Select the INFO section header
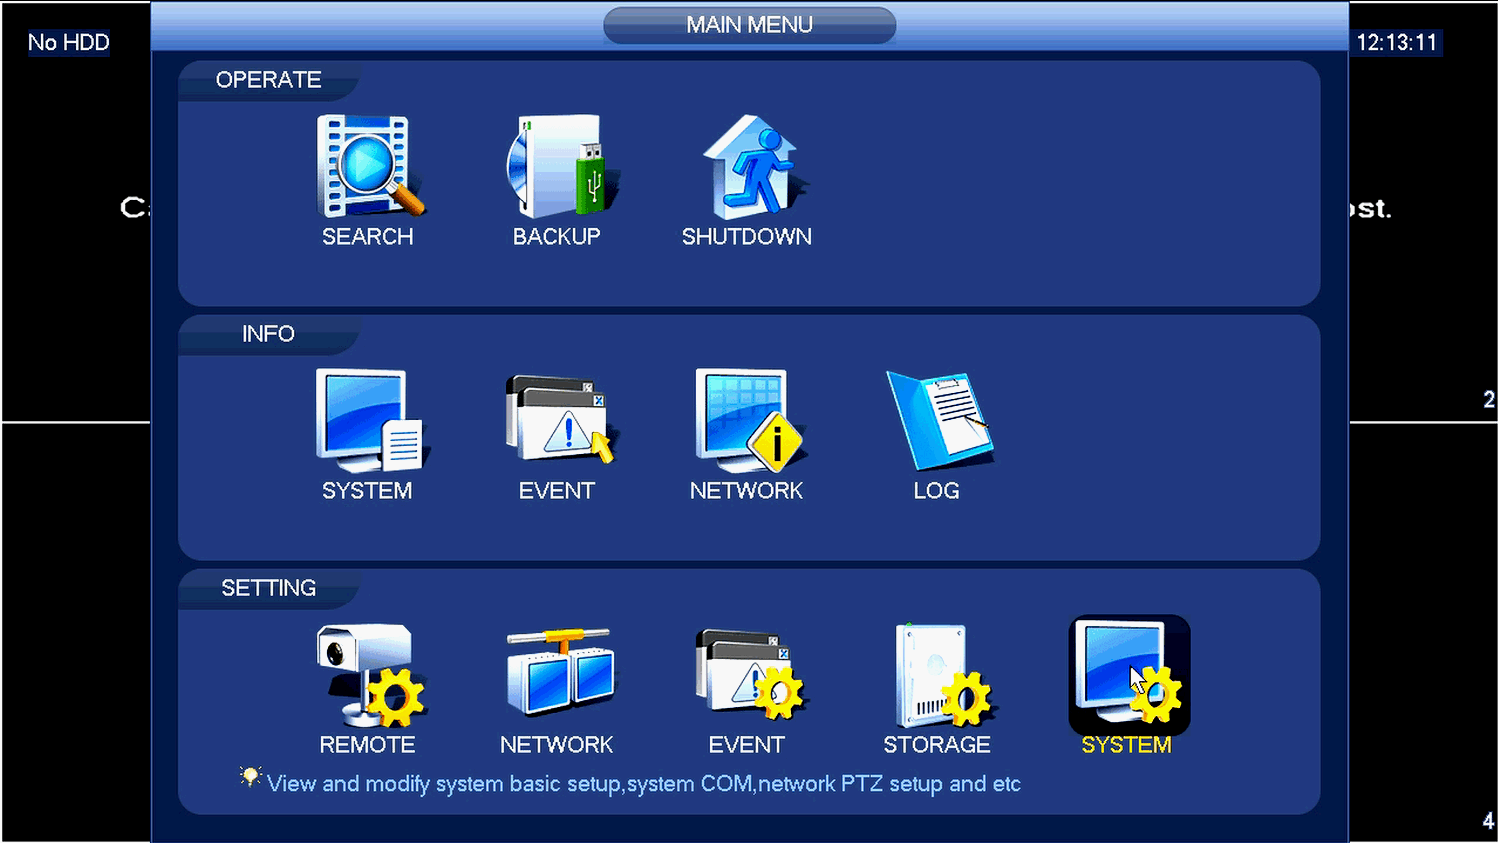 pos(268,334)
